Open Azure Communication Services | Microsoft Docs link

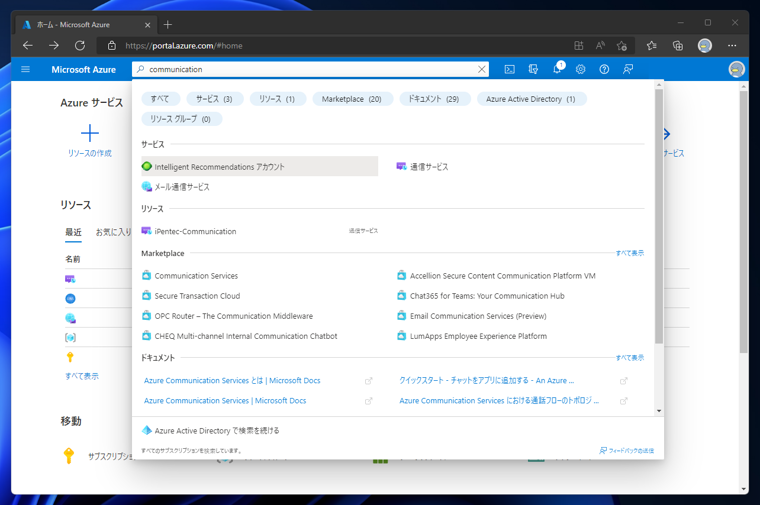pyautogui.click(x=225, y=400)
